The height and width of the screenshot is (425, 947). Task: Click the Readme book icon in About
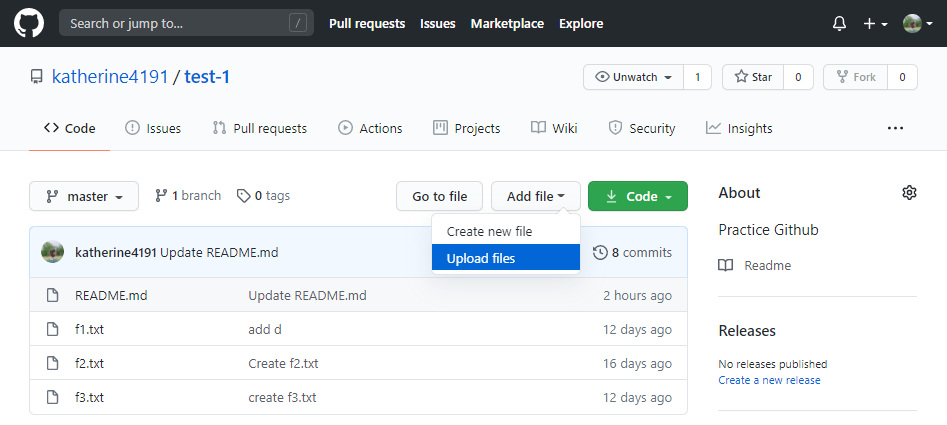[725, 265]
